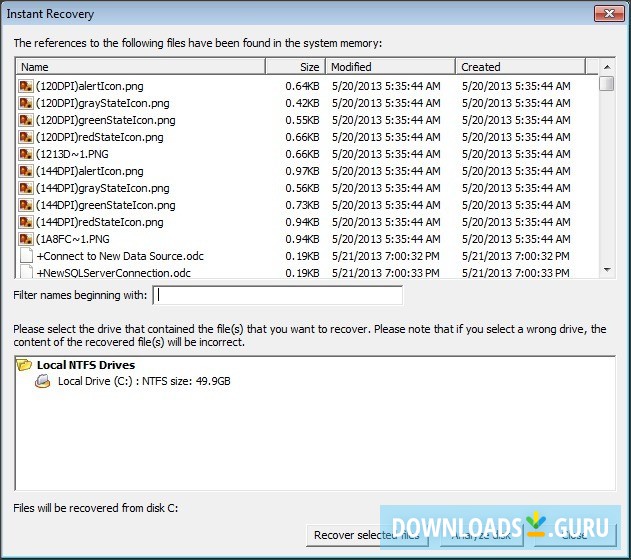Select file (144DPI)greenStateIcon.png
The height and width of the screenshot is (560, 631).
pos(106,205)
